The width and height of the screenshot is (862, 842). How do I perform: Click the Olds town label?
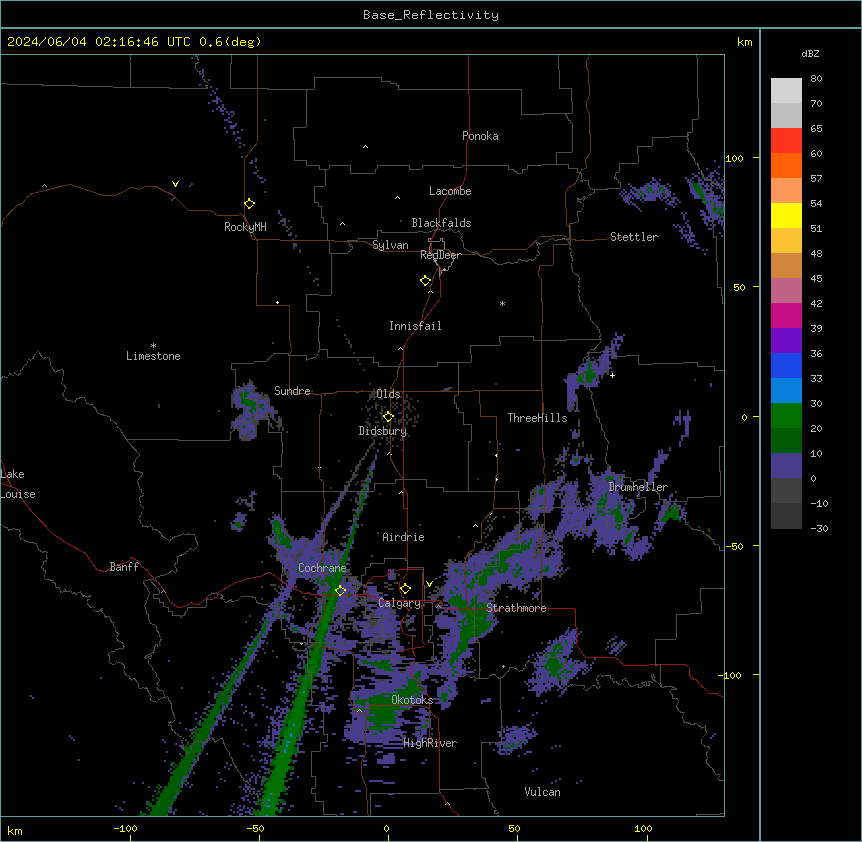(x=388, y=394)
